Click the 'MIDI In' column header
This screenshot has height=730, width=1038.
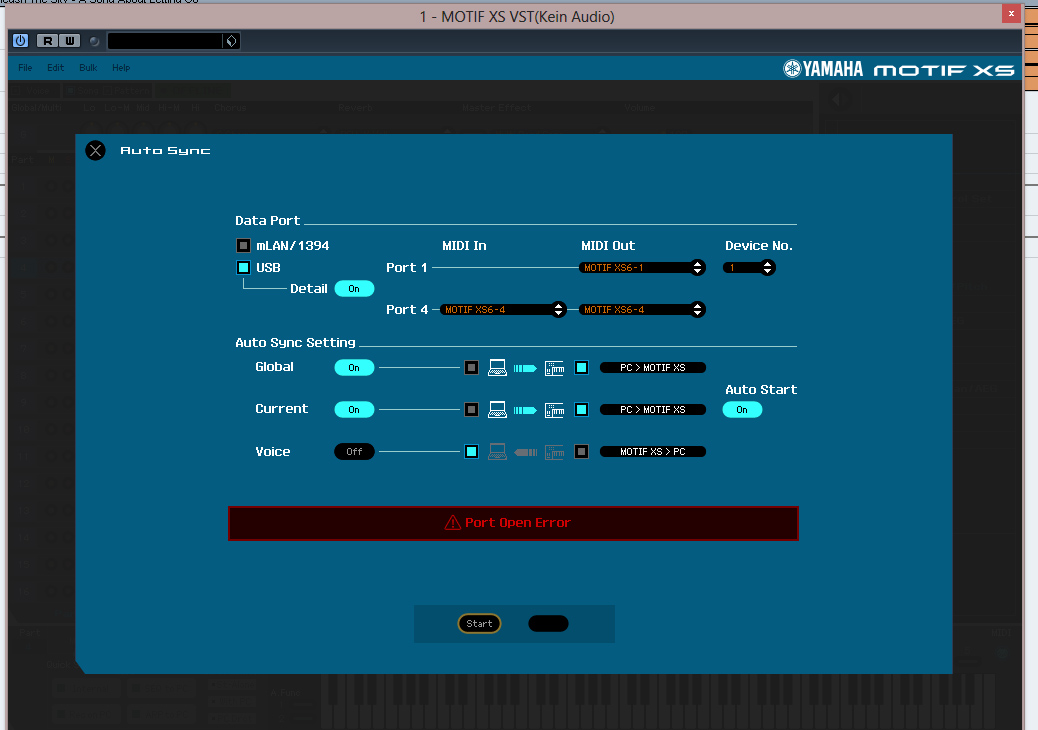coord(464,246)
